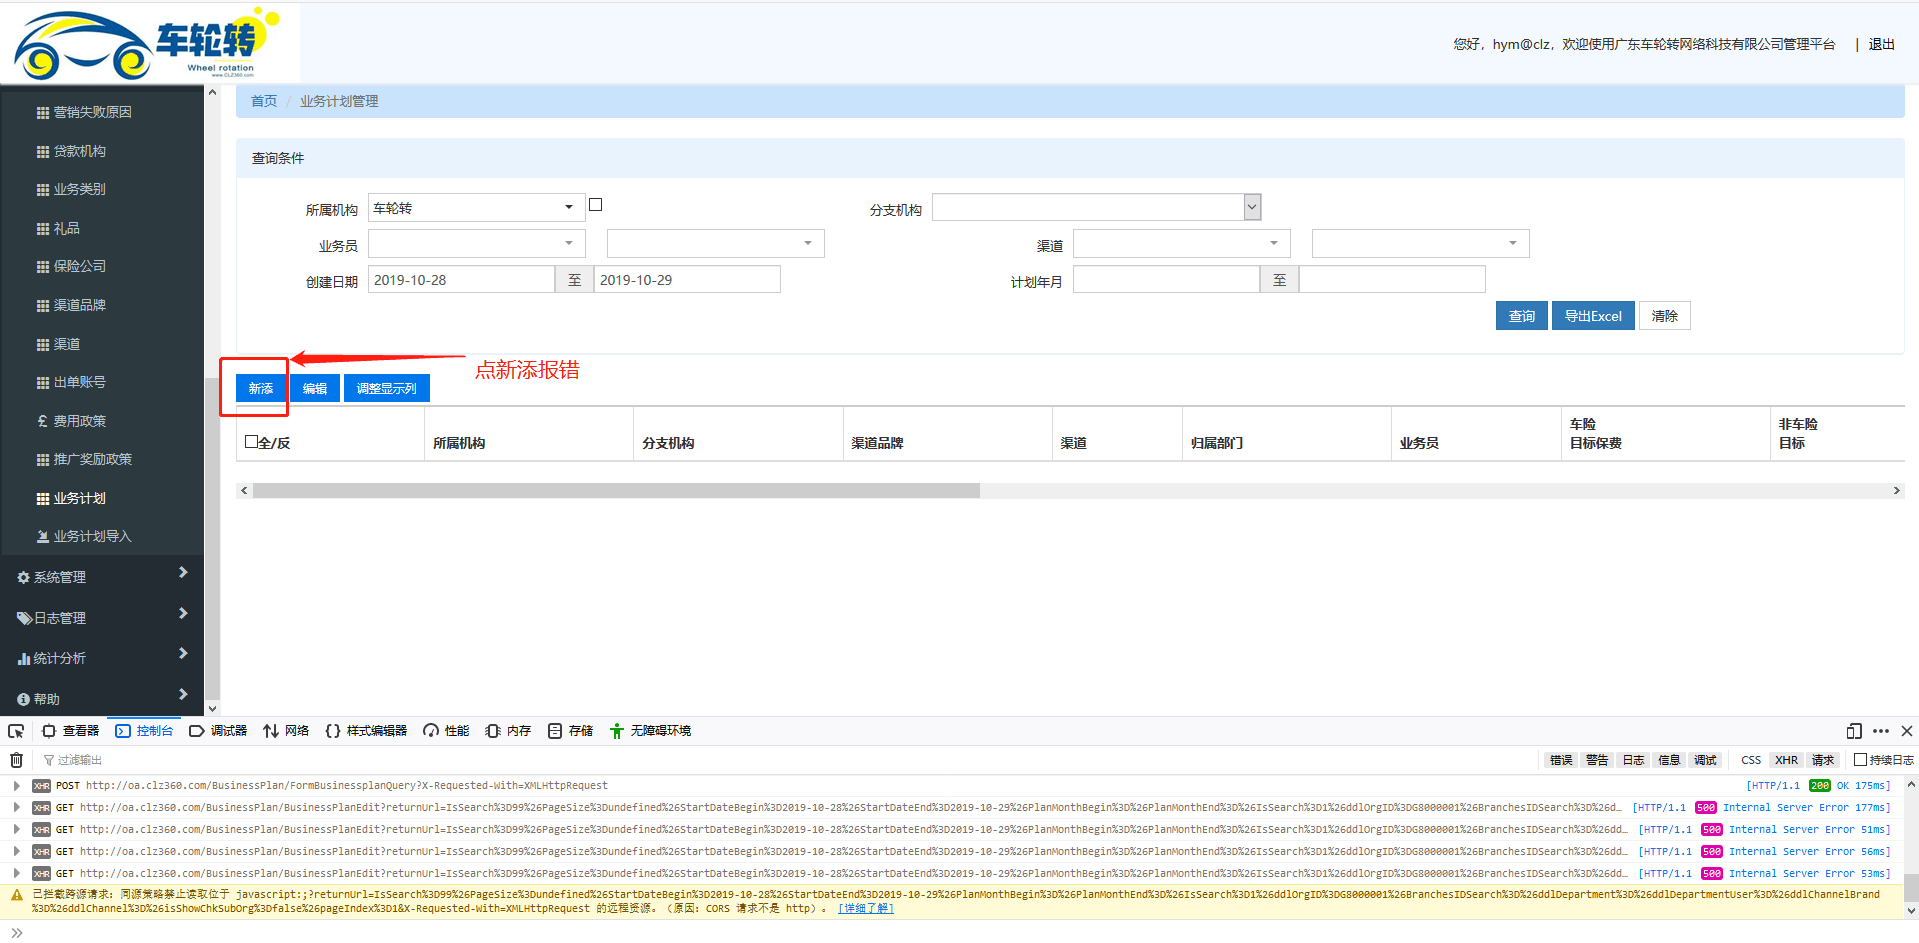Click the sidebar scroll-down arrow
This screenshot has width=1919, height=943.
click(212, 709)
